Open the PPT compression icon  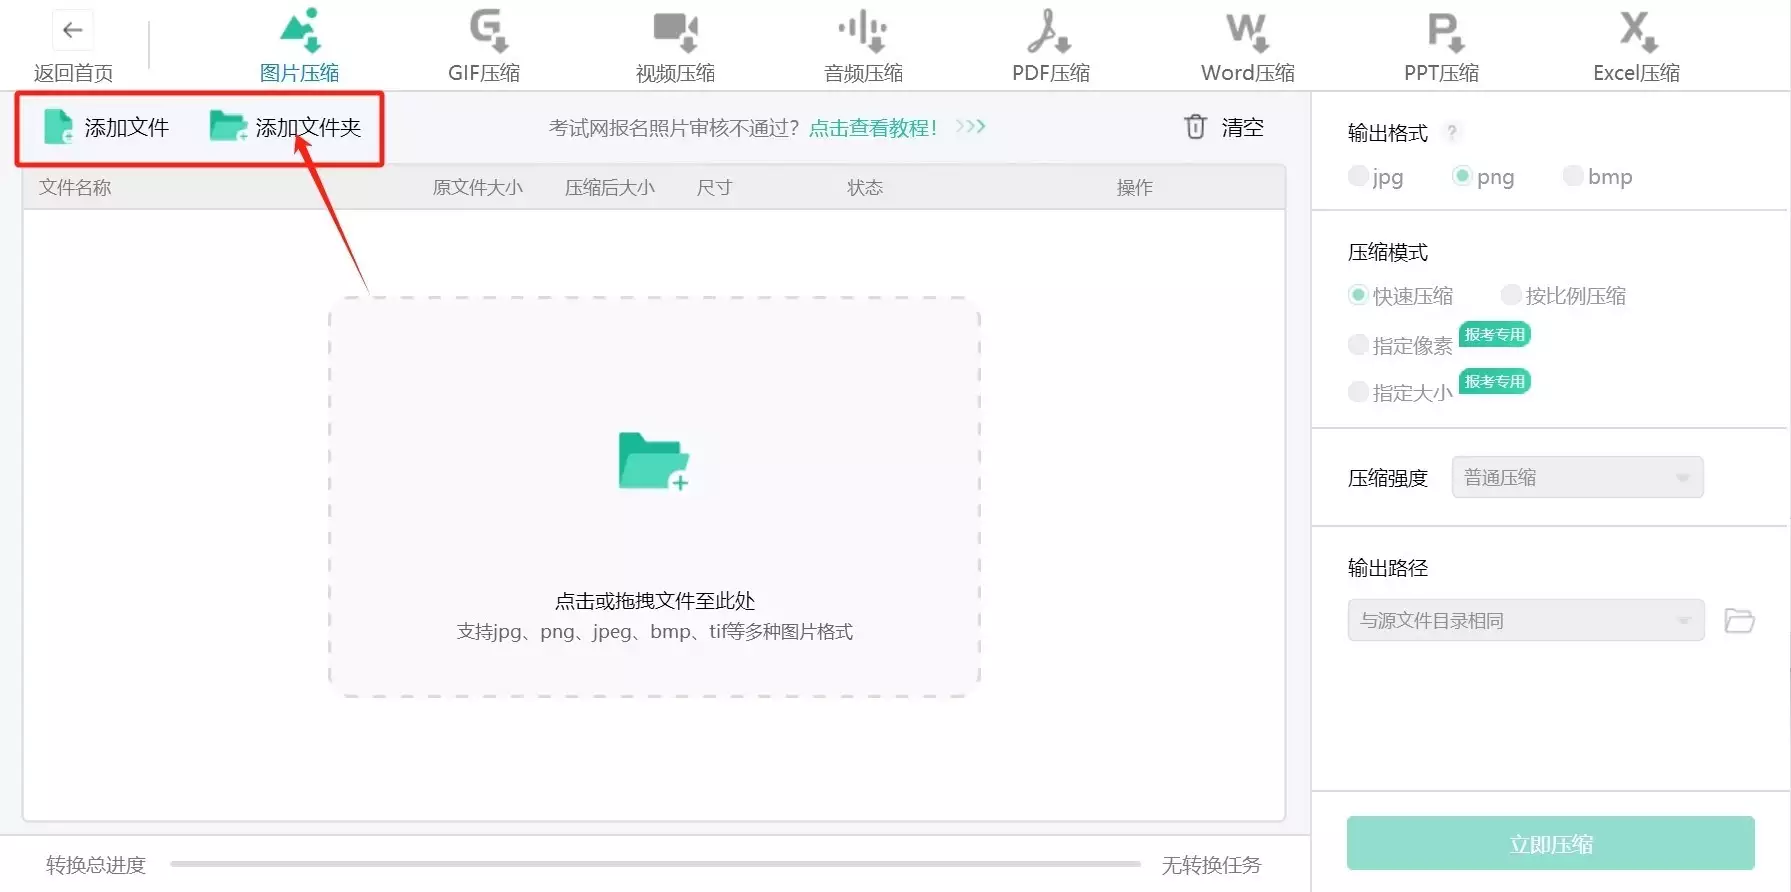click(x=1443, y=30)
